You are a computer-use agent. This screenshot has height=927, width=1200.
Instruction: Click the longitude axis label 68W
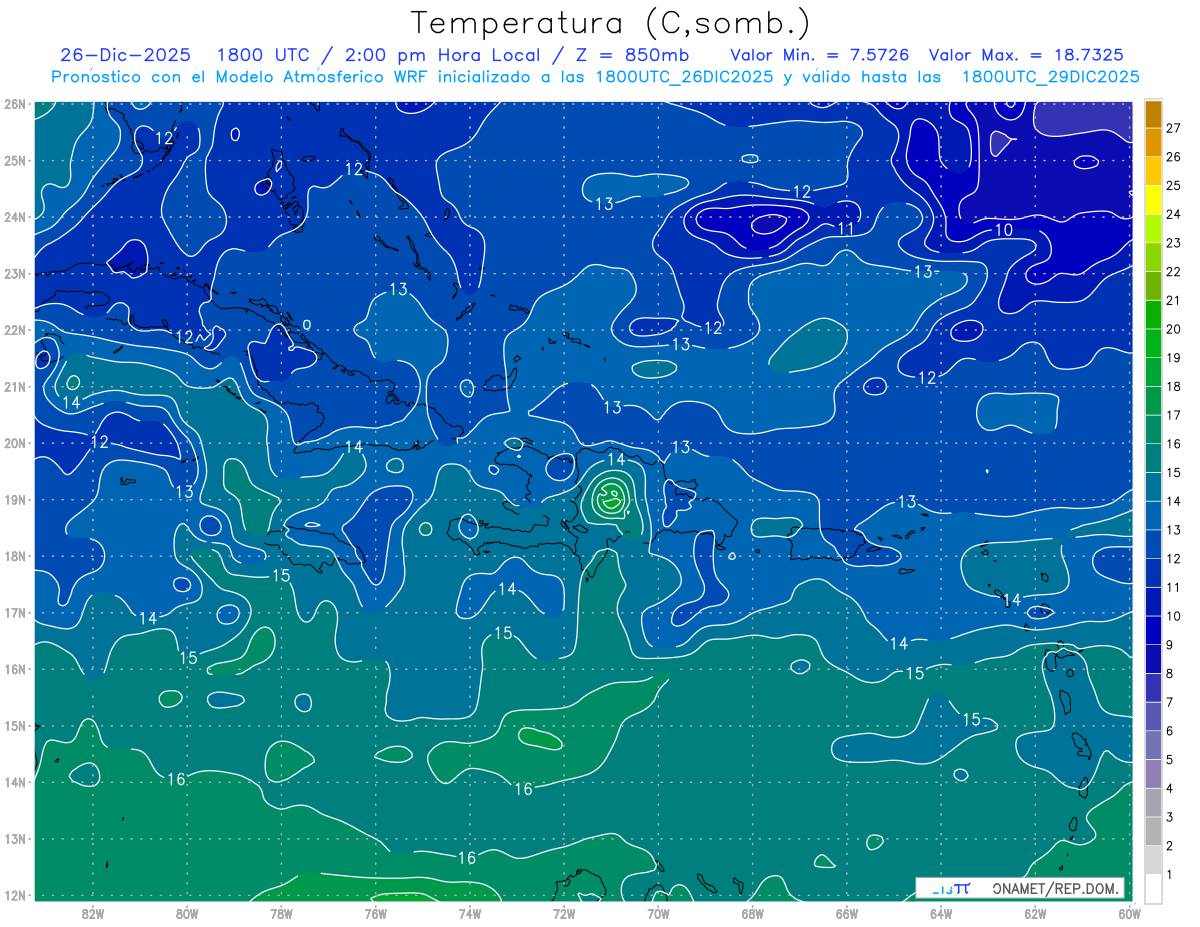tap(752, 913)
